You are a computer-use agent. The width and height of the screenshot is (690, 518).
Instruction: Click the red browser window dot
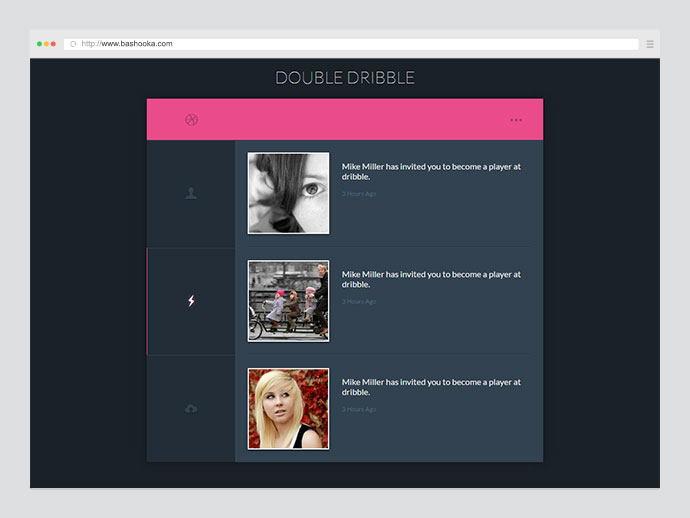tap(53, 44)
